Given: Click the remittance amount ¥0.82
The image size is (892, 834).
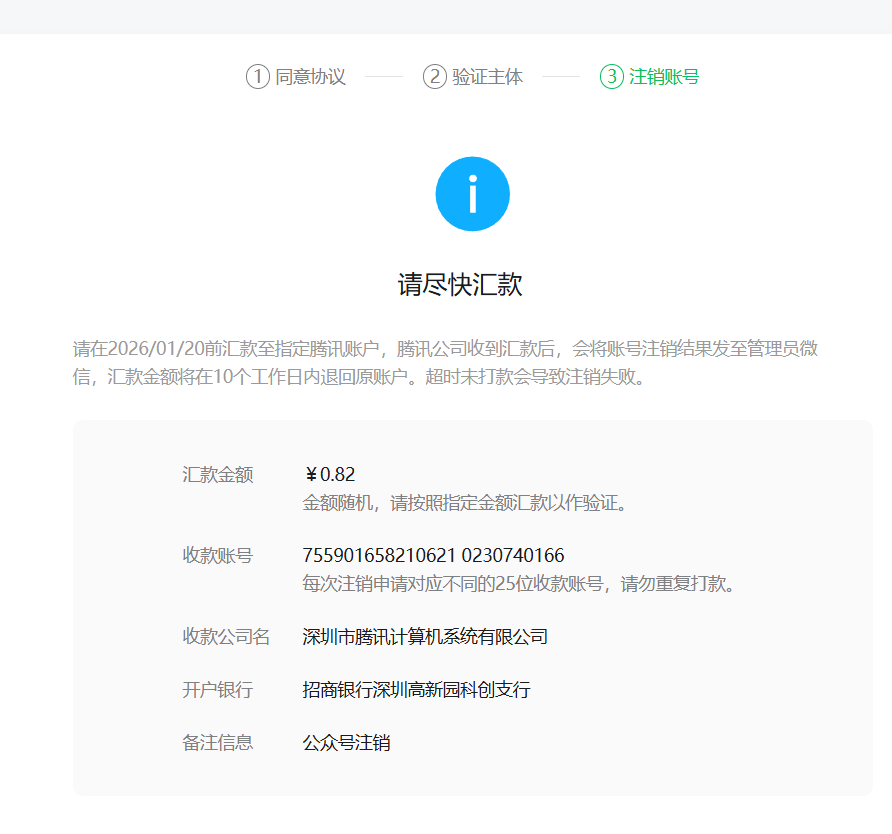Looking at the screenshot, I should [x=329, y=474].
